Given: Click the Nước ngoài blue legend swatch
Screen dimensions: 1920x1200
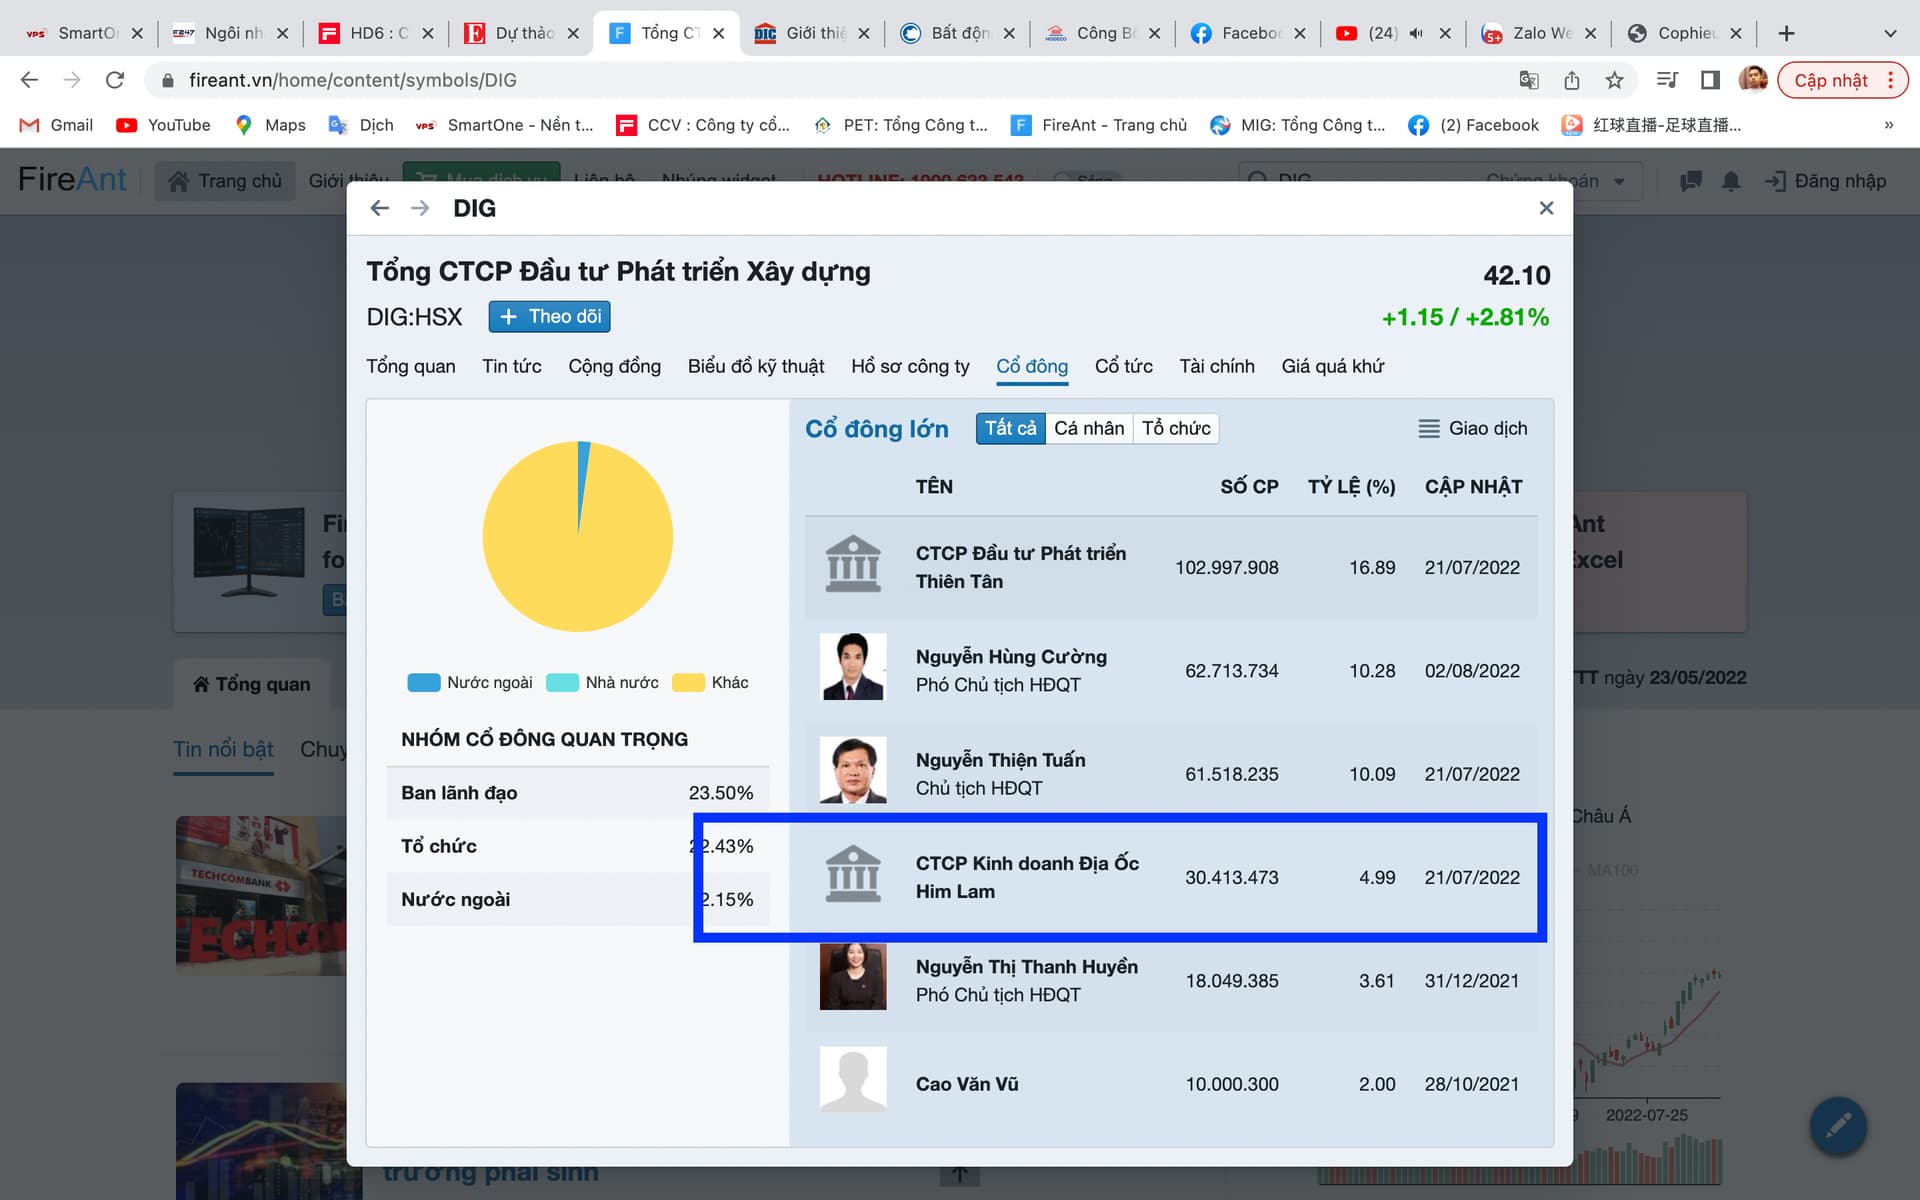Looking at the screenshot, I should [424, 682].
